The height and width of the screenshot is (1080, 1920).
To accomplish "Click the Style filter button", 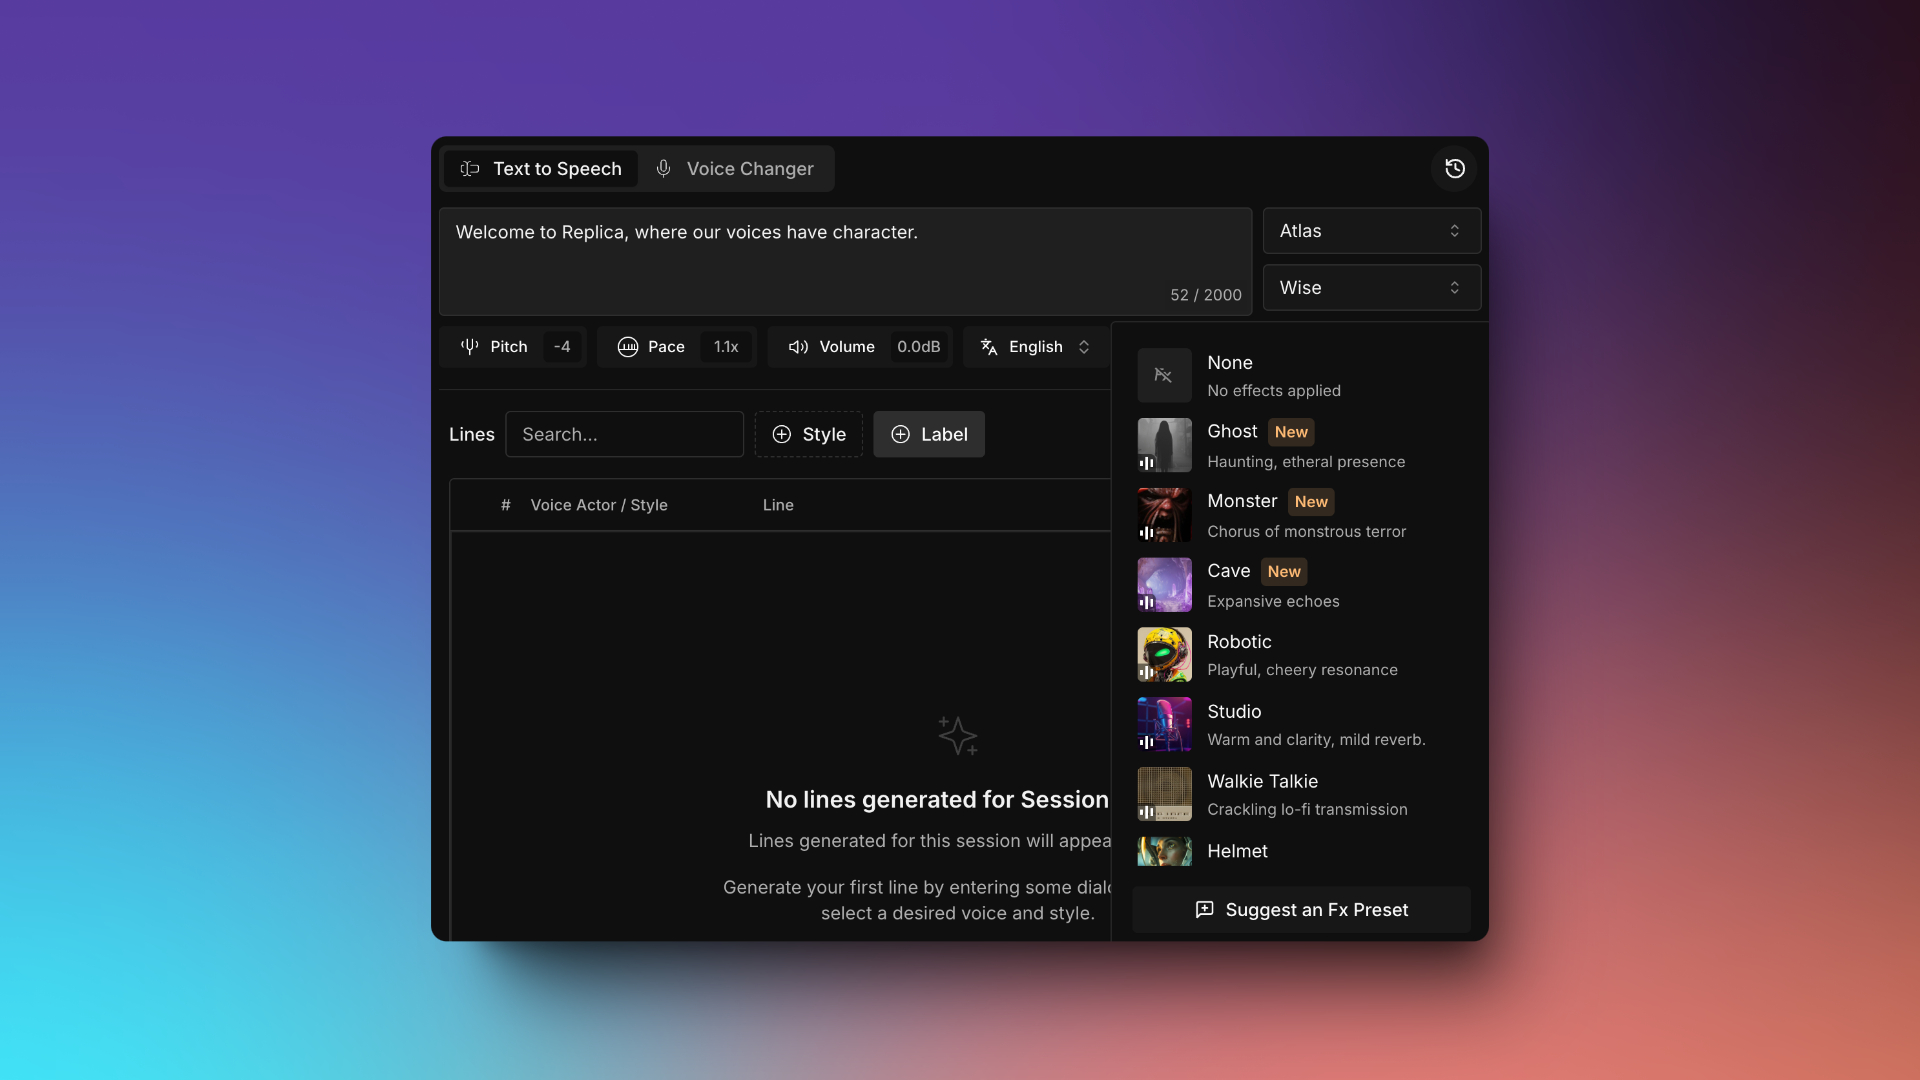I will [x=808, y=434].
